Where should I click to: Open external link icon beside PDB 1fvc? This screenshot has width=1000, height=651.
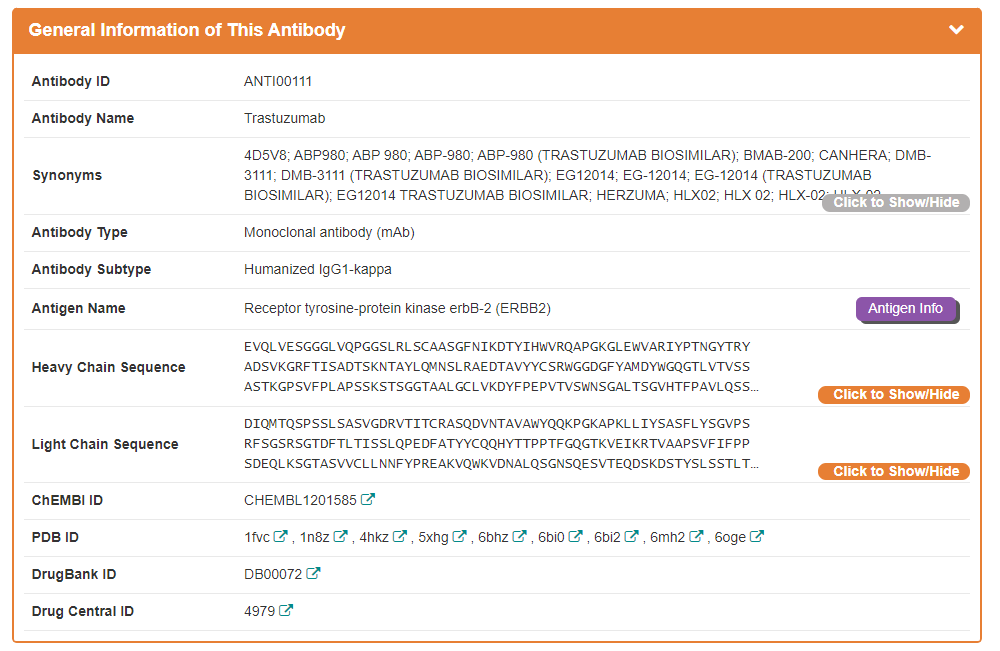[x=282, y=537]
